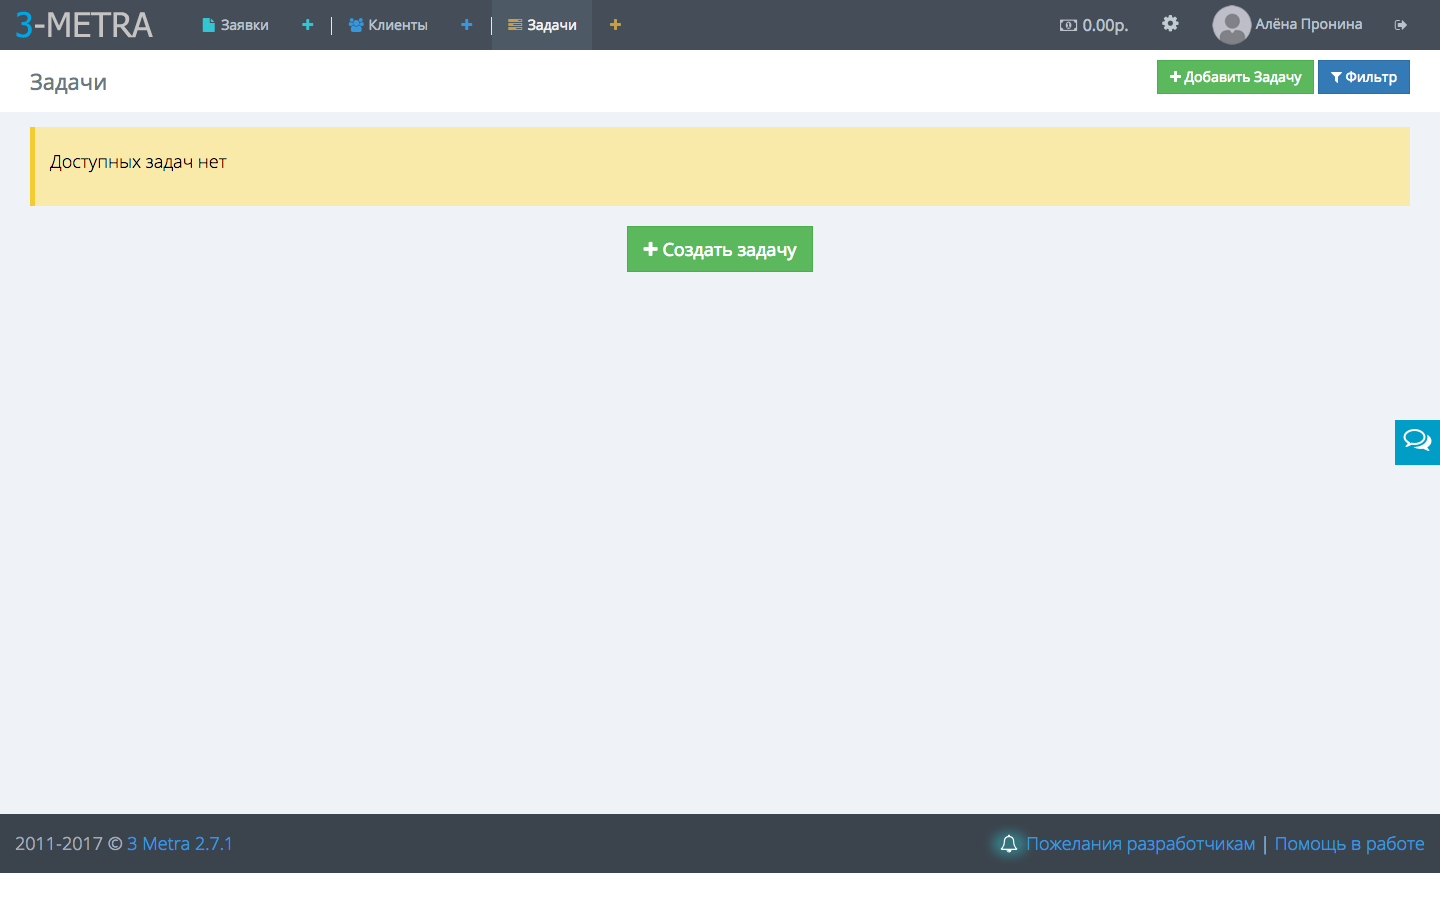1440x900 pixels.
Task: Add a new заявка with plus icon
Action: click(x=307, y=25)
